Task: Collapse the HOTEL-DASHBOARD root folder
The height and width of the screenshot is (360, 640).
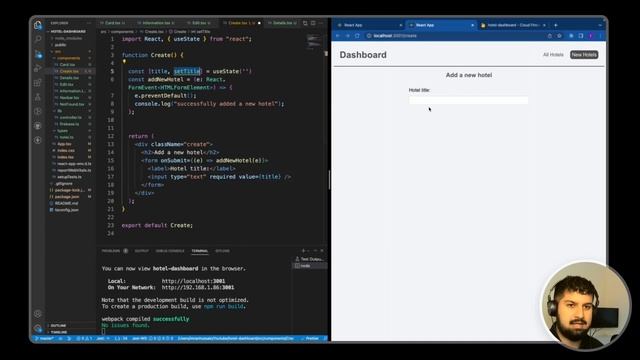Action: click(x=68, y=31)
